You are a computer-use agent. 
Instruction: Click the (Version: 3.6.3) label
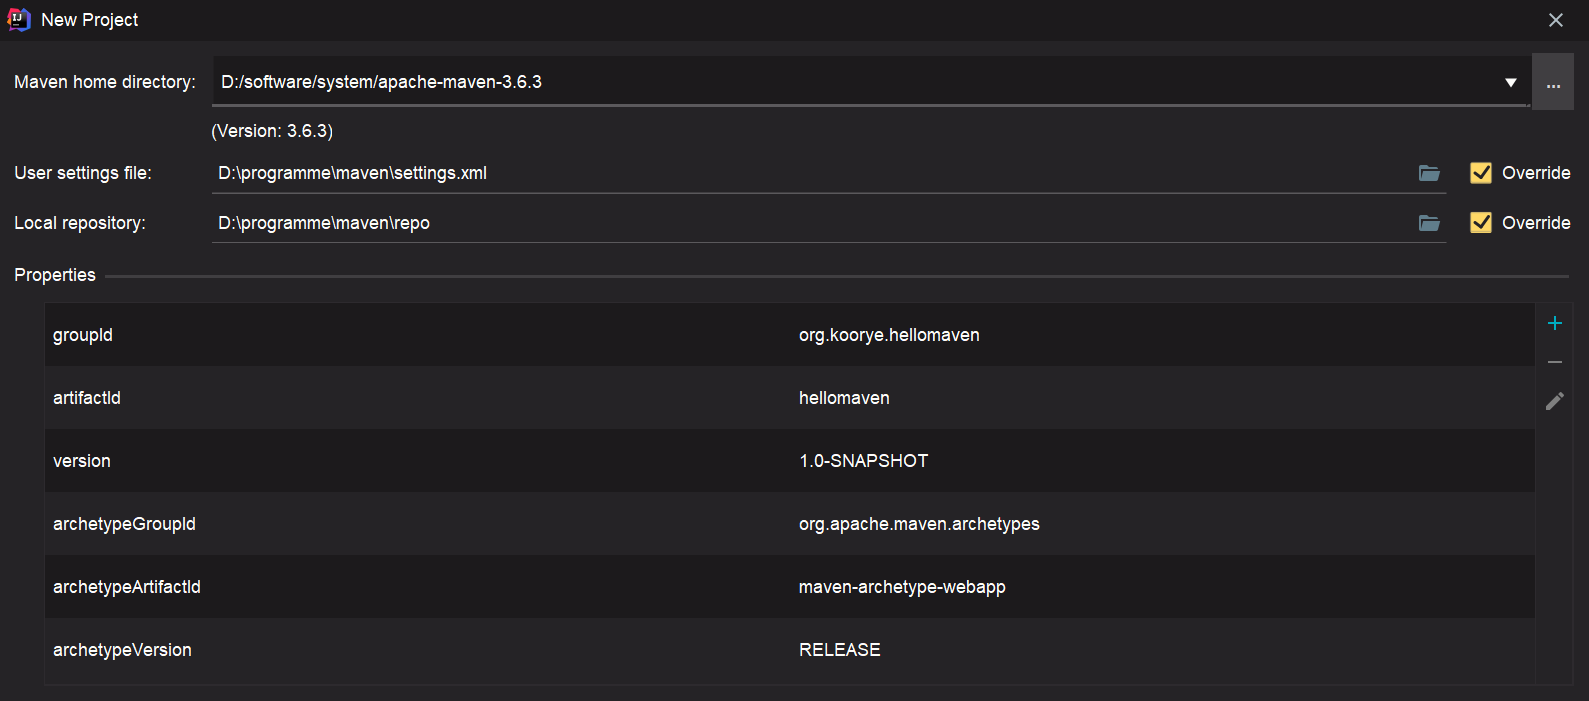pos(272,131)
